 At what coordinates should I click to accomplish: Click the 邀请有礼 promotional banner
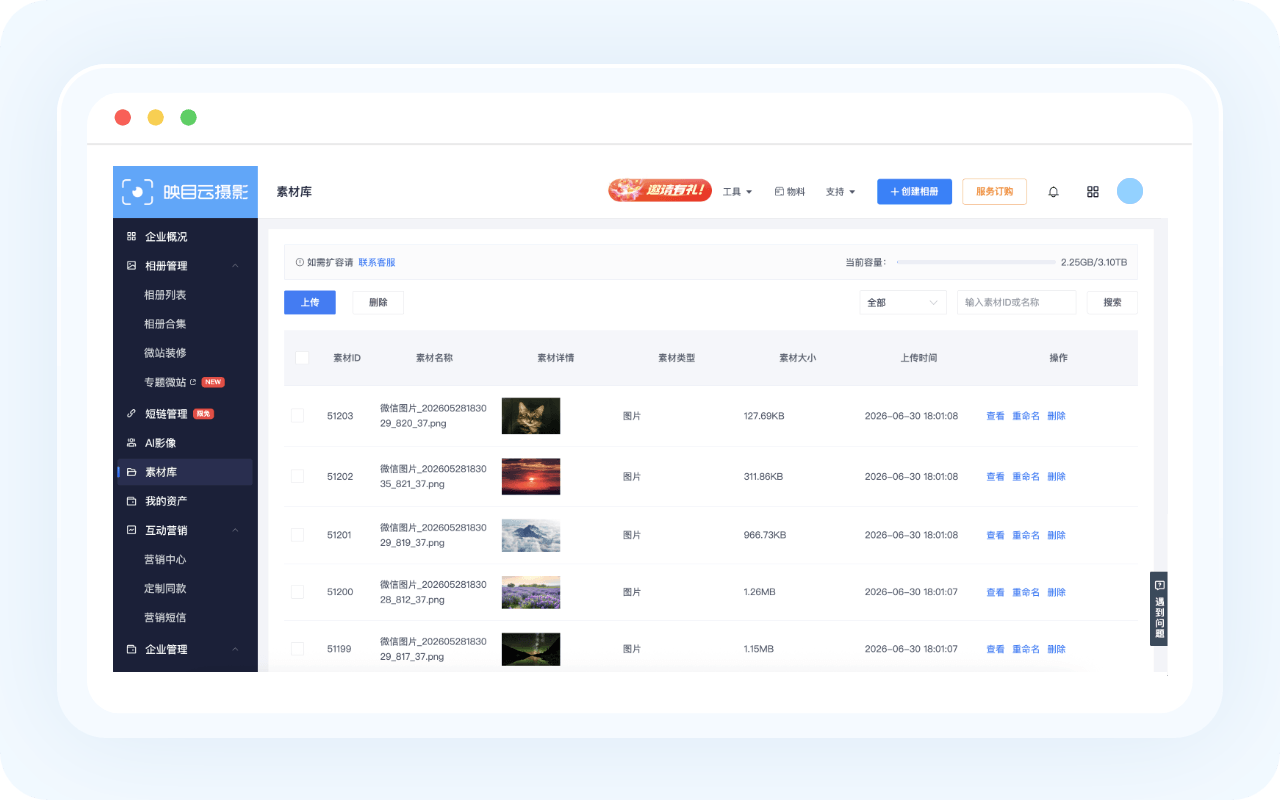coord(660,190)
